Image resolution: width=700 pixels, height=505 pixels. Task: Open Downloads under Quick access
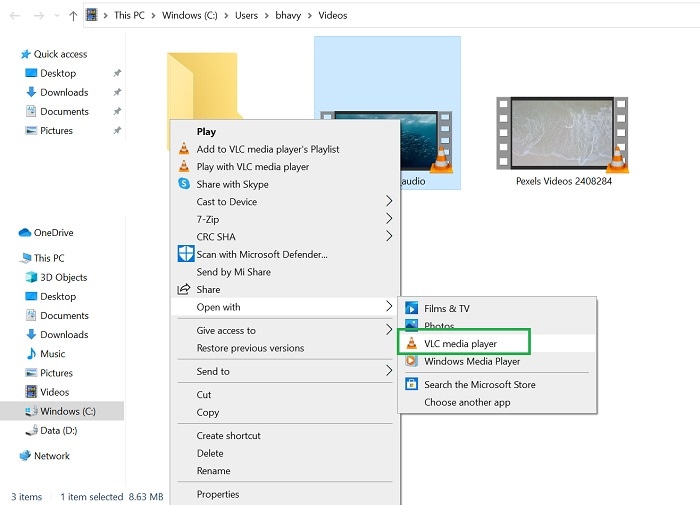(x=64, y=92)
